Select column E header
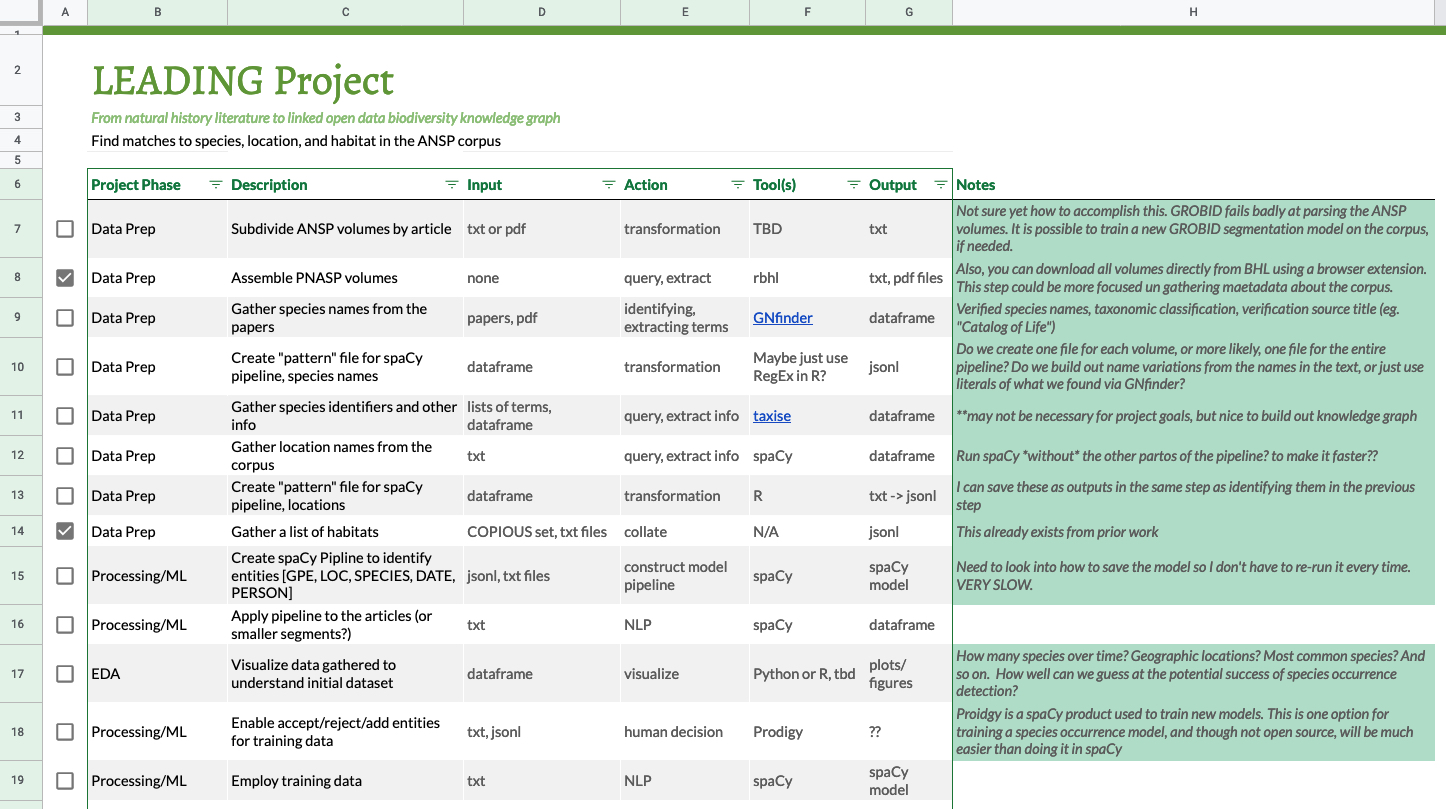The width and height of the screenshot is (1446, 809). click(x=685, y=12)
